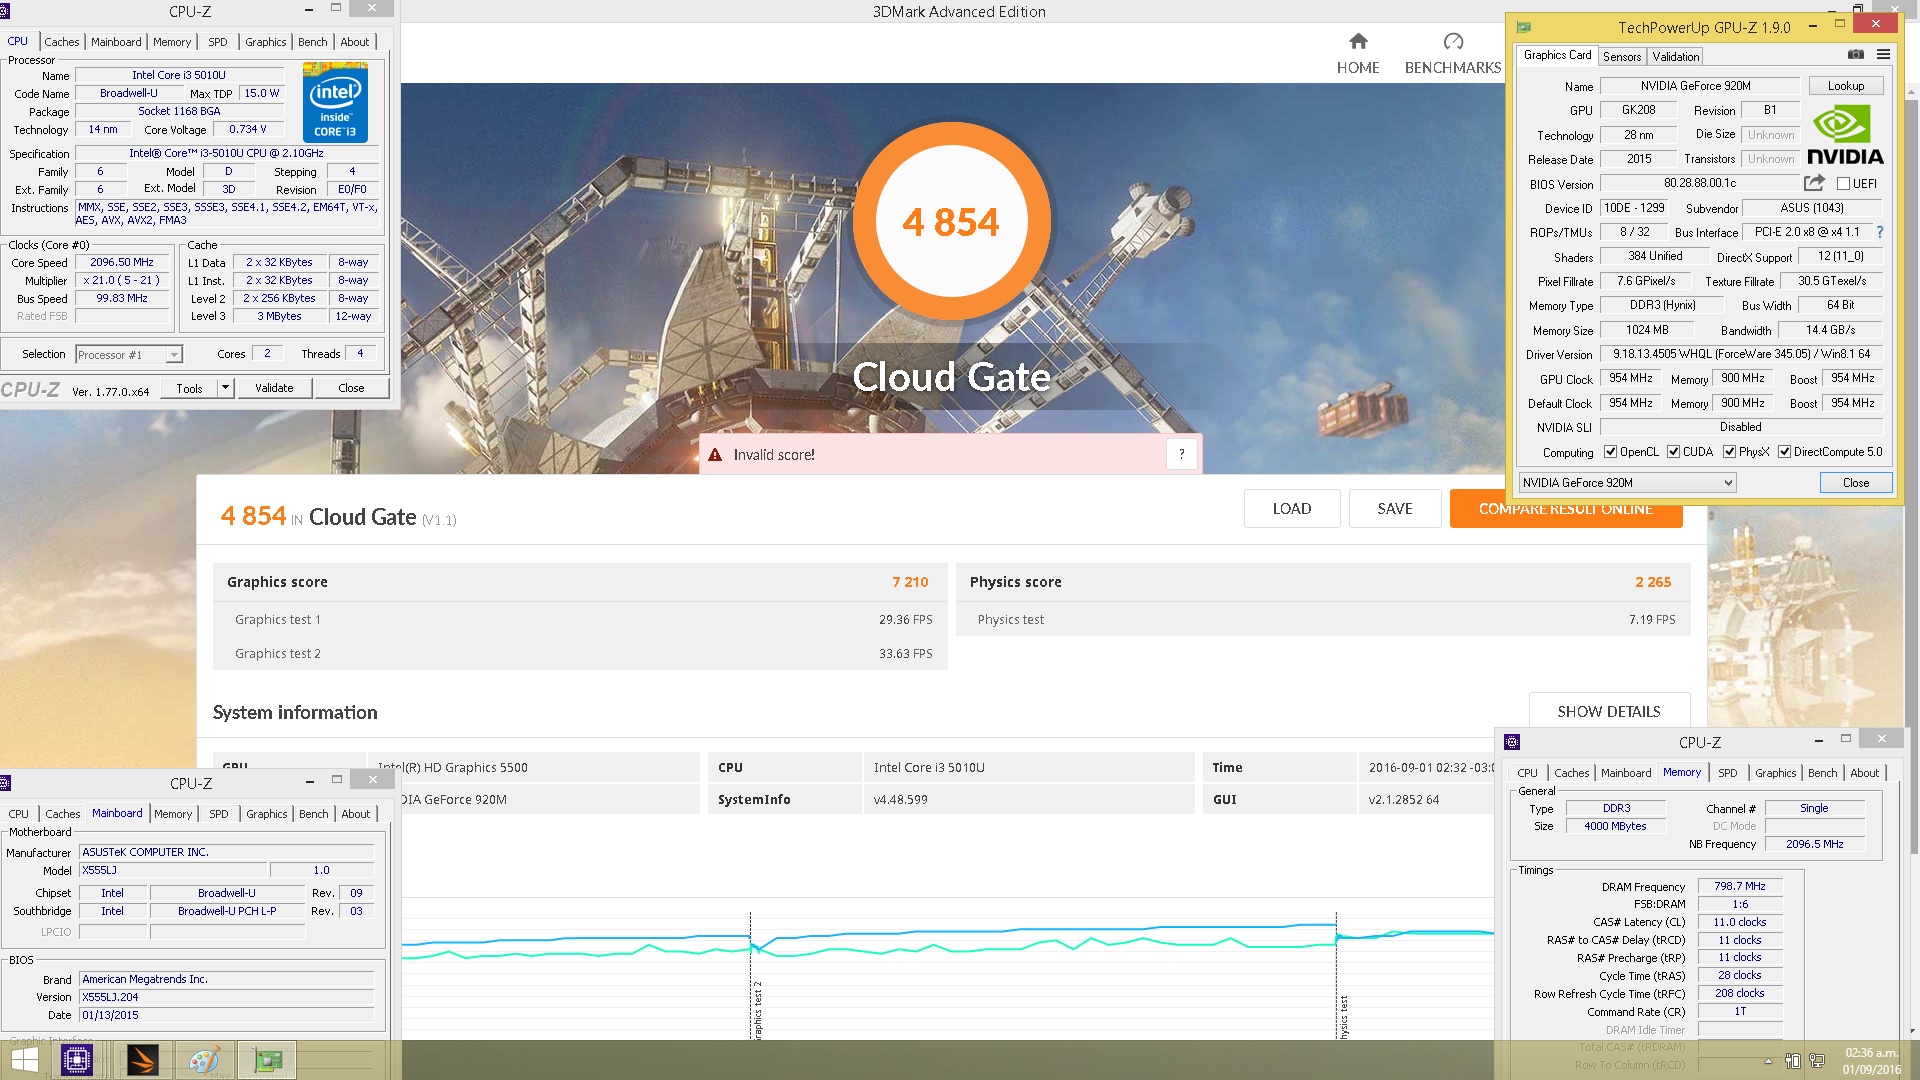Open Caches tab in top CPU-Z window
Viewport: 1920px width, 1080px height.
(62, 42)
